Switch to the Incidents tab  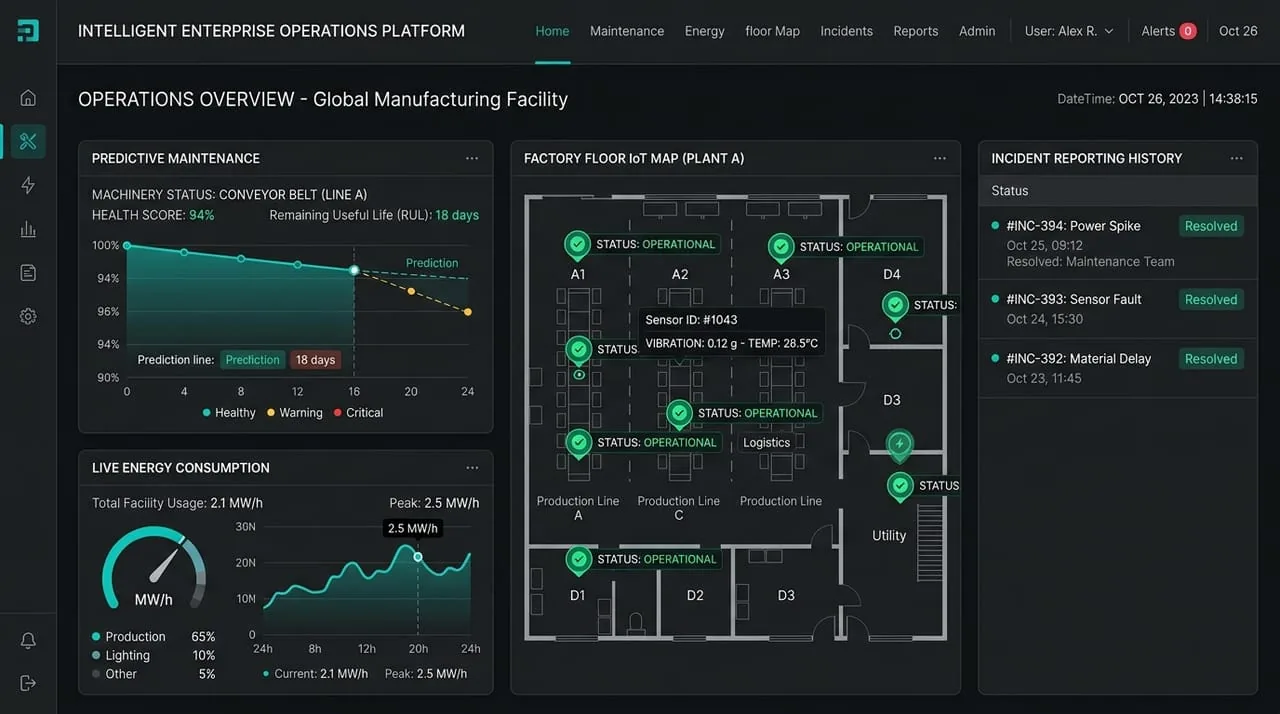click(846, 31)
